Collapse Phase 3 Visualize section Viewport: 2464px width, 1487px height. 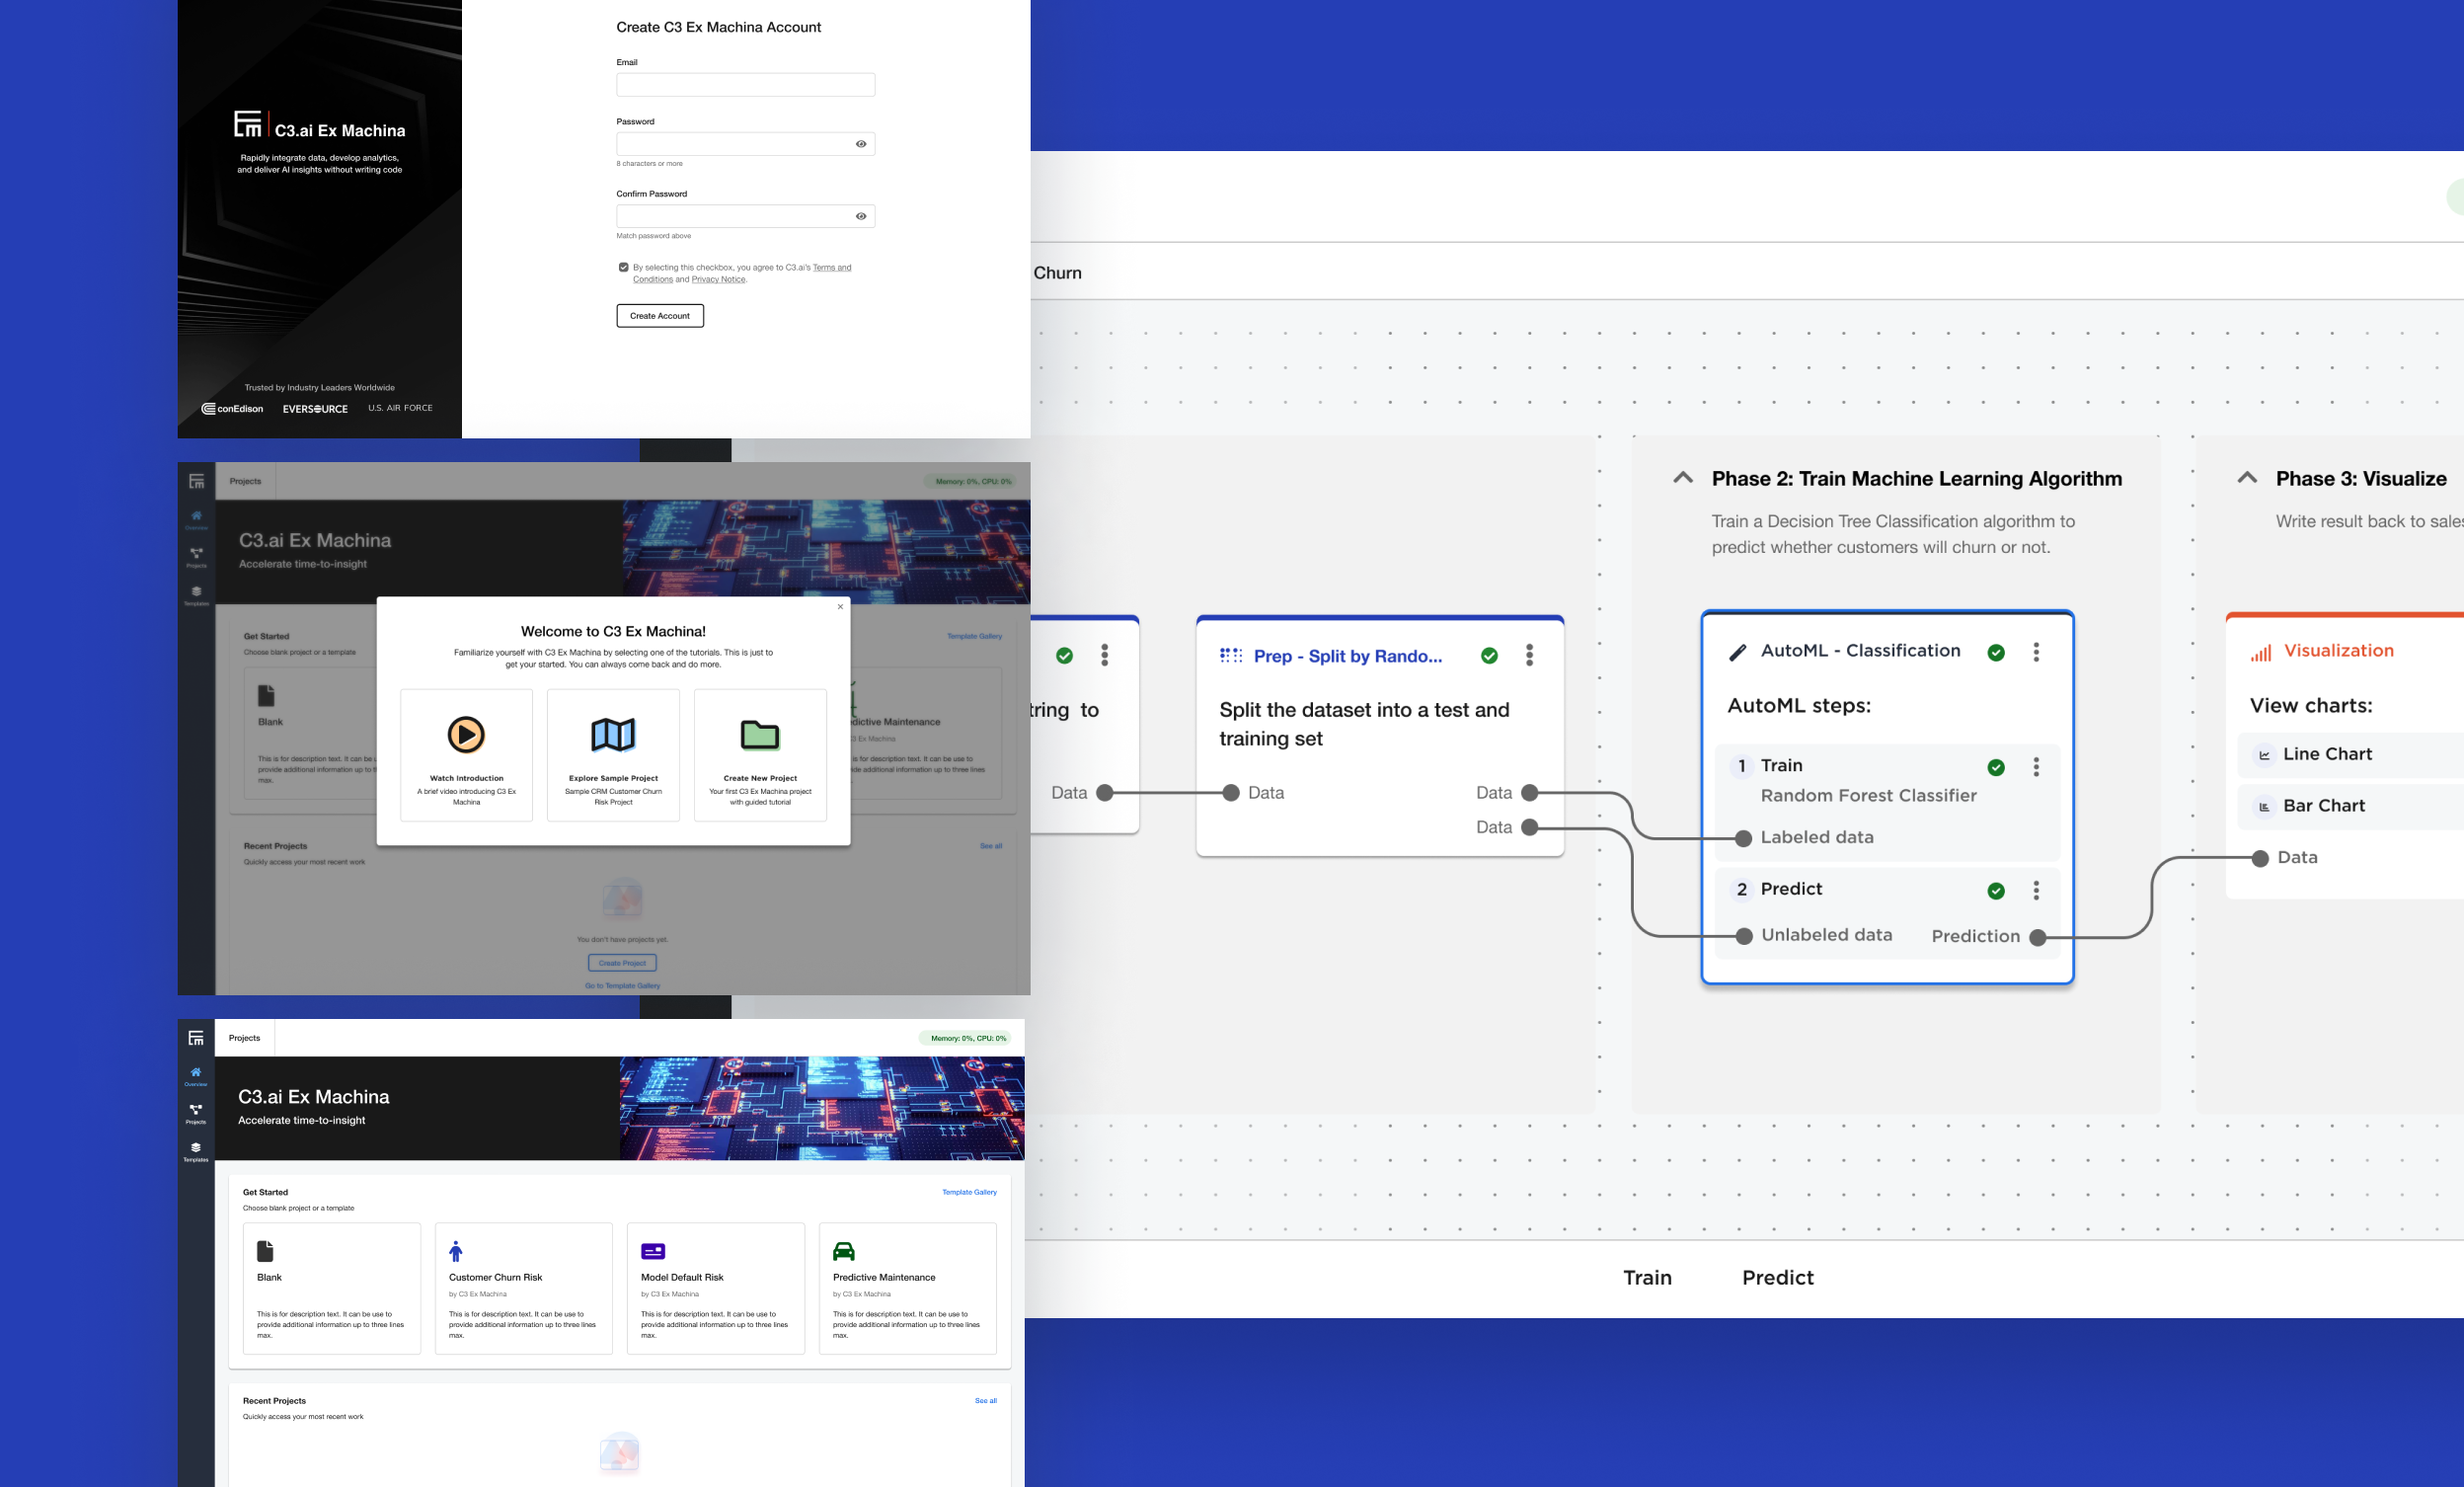point(2247,478)
